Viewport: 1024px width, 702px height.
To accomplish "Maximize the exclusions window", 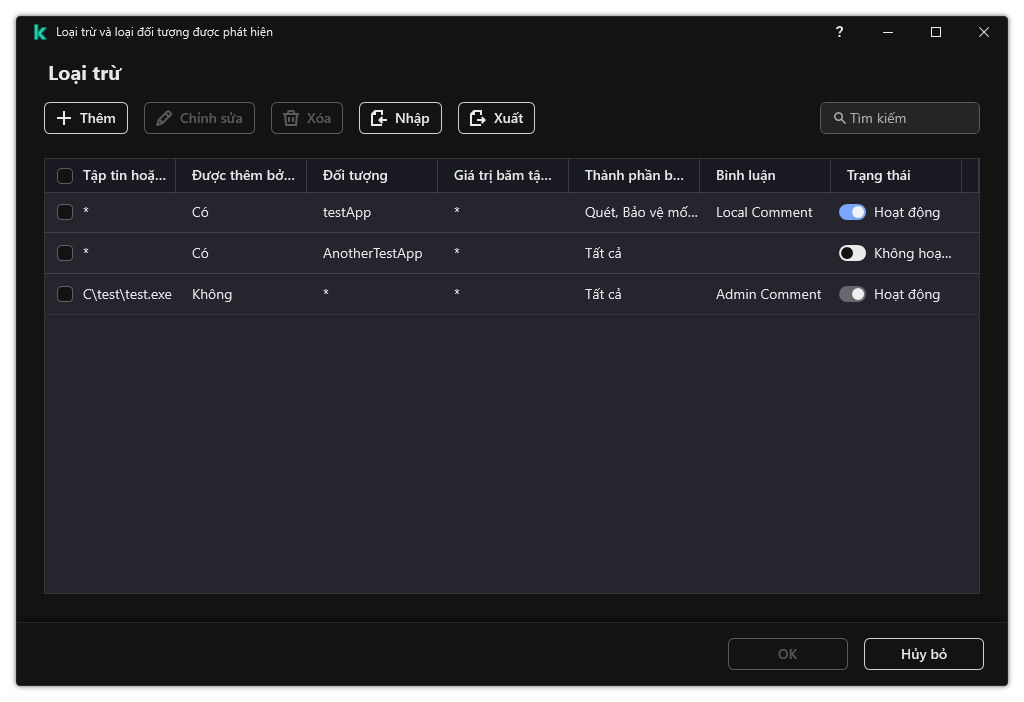I will tap(936, 32).
